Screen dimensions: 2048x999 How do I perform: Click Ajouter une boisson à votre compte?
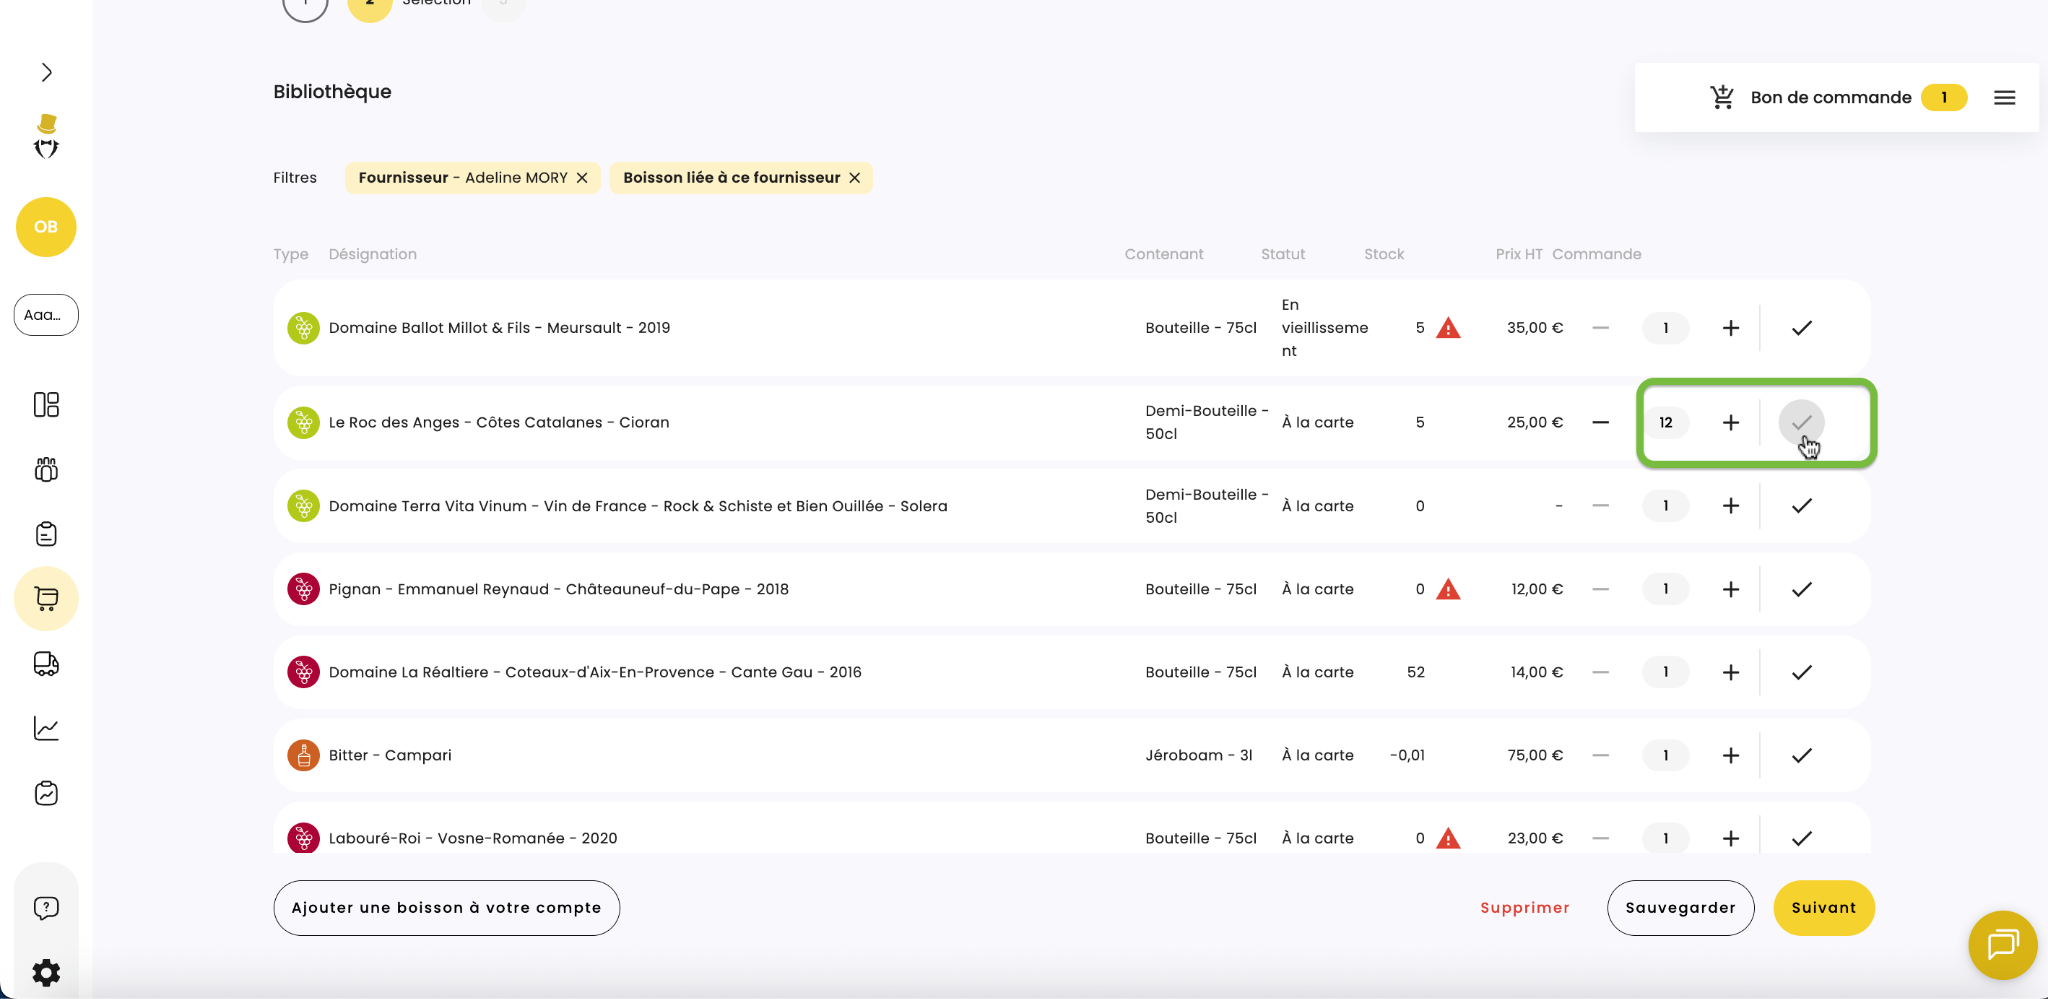(446, 908)
